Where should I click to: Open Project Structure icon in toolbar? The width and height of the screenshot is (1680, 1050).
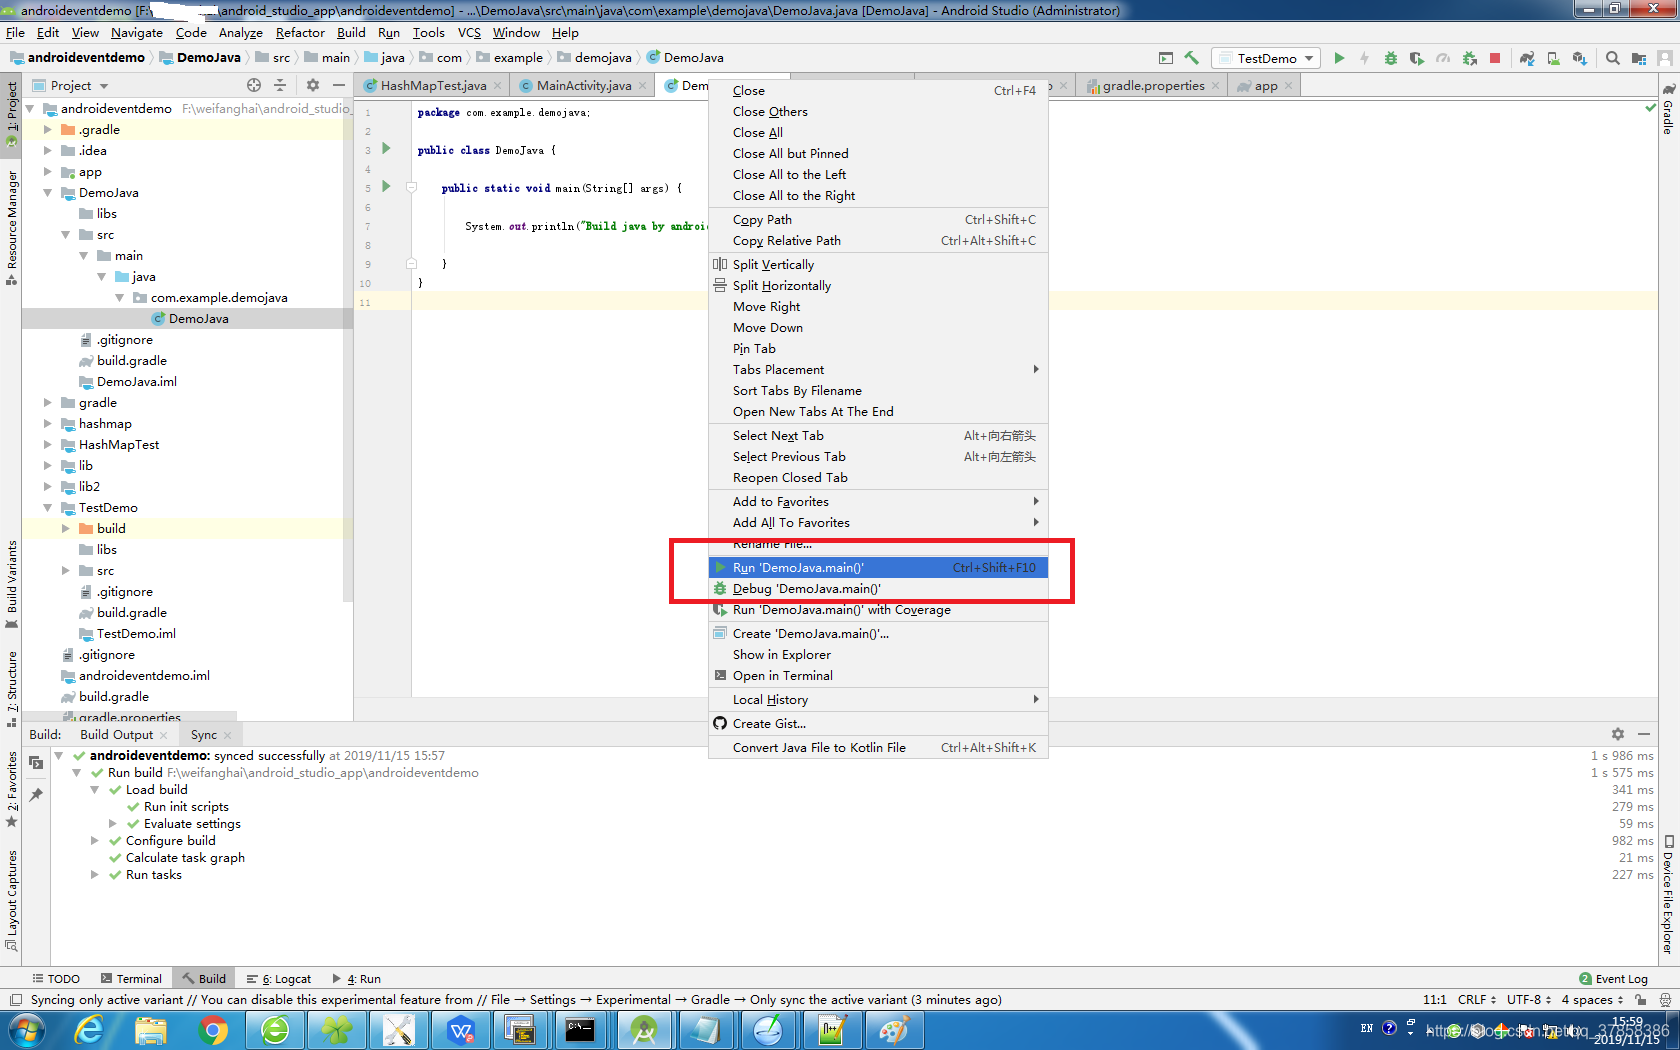(1638, 58)
